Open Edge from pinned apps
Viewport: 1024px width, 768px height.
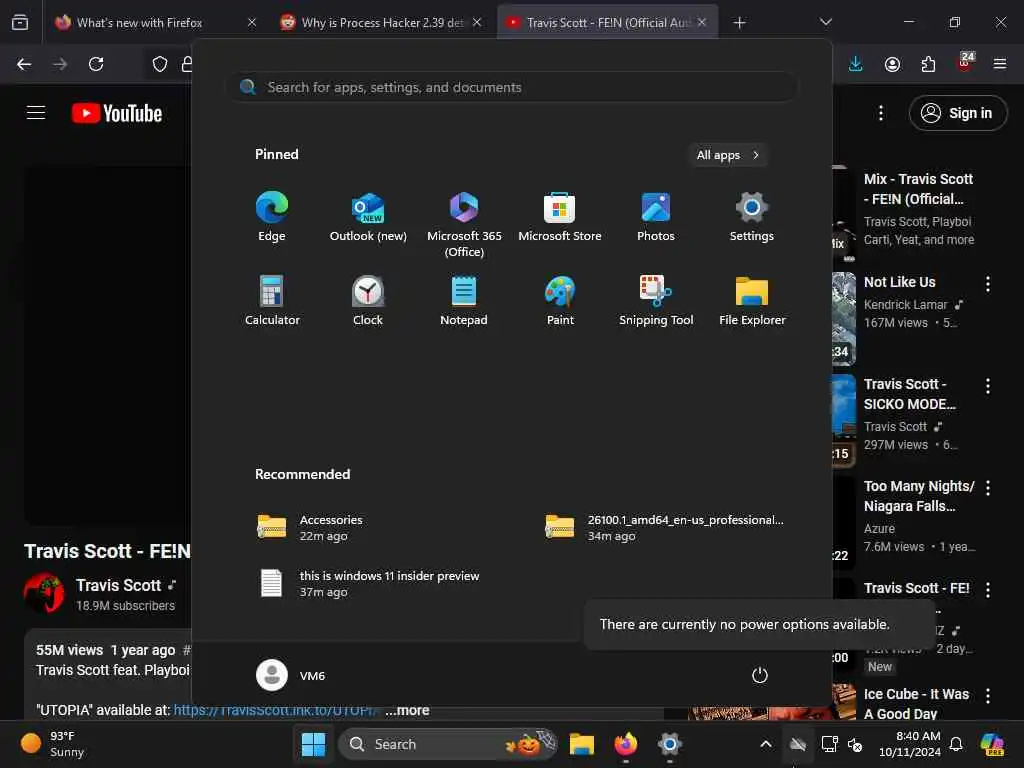(272, 217)
